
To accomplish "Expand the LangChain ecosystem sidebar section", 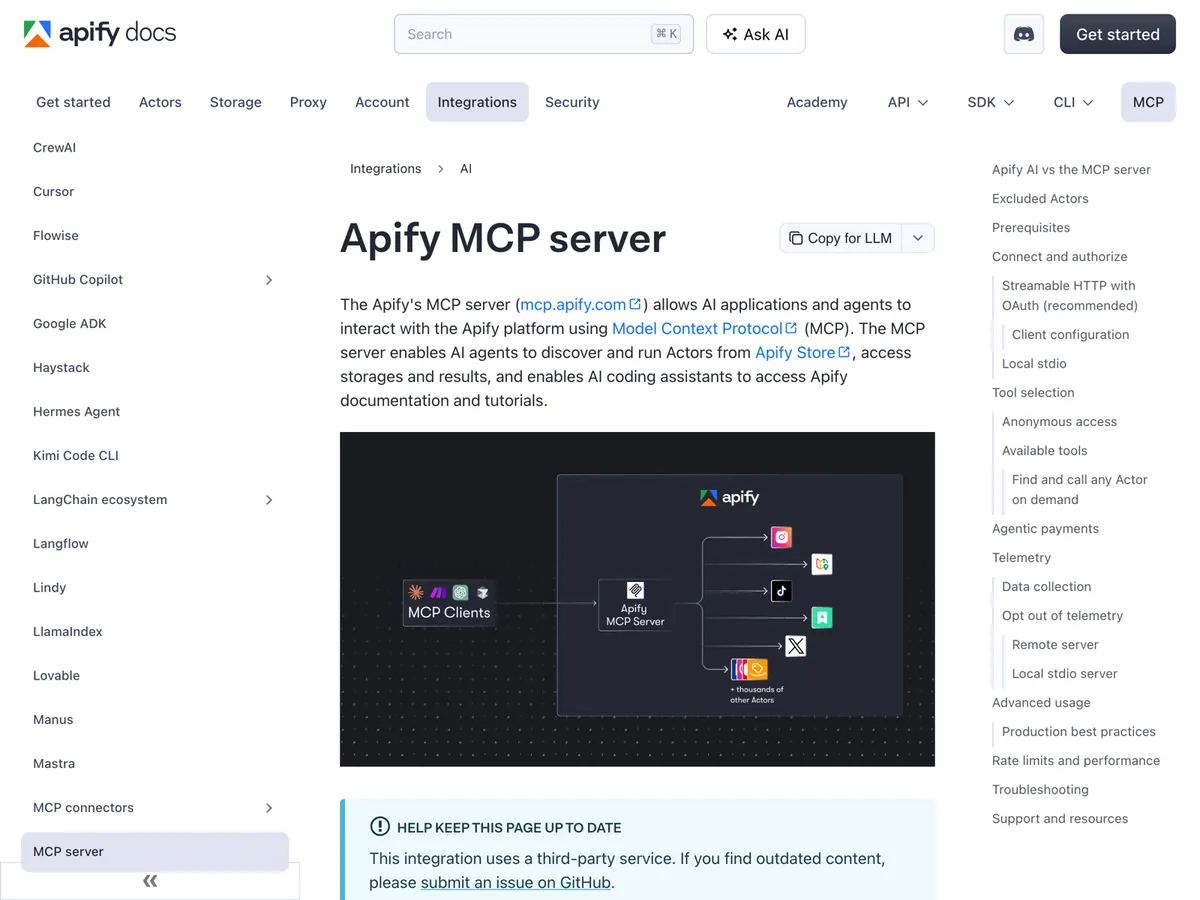I will click(269, 500).
